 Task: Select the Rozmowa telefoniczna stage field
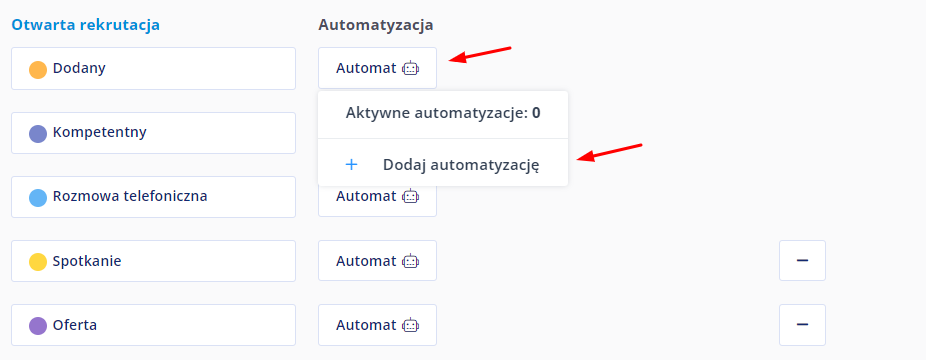[154, 197]
